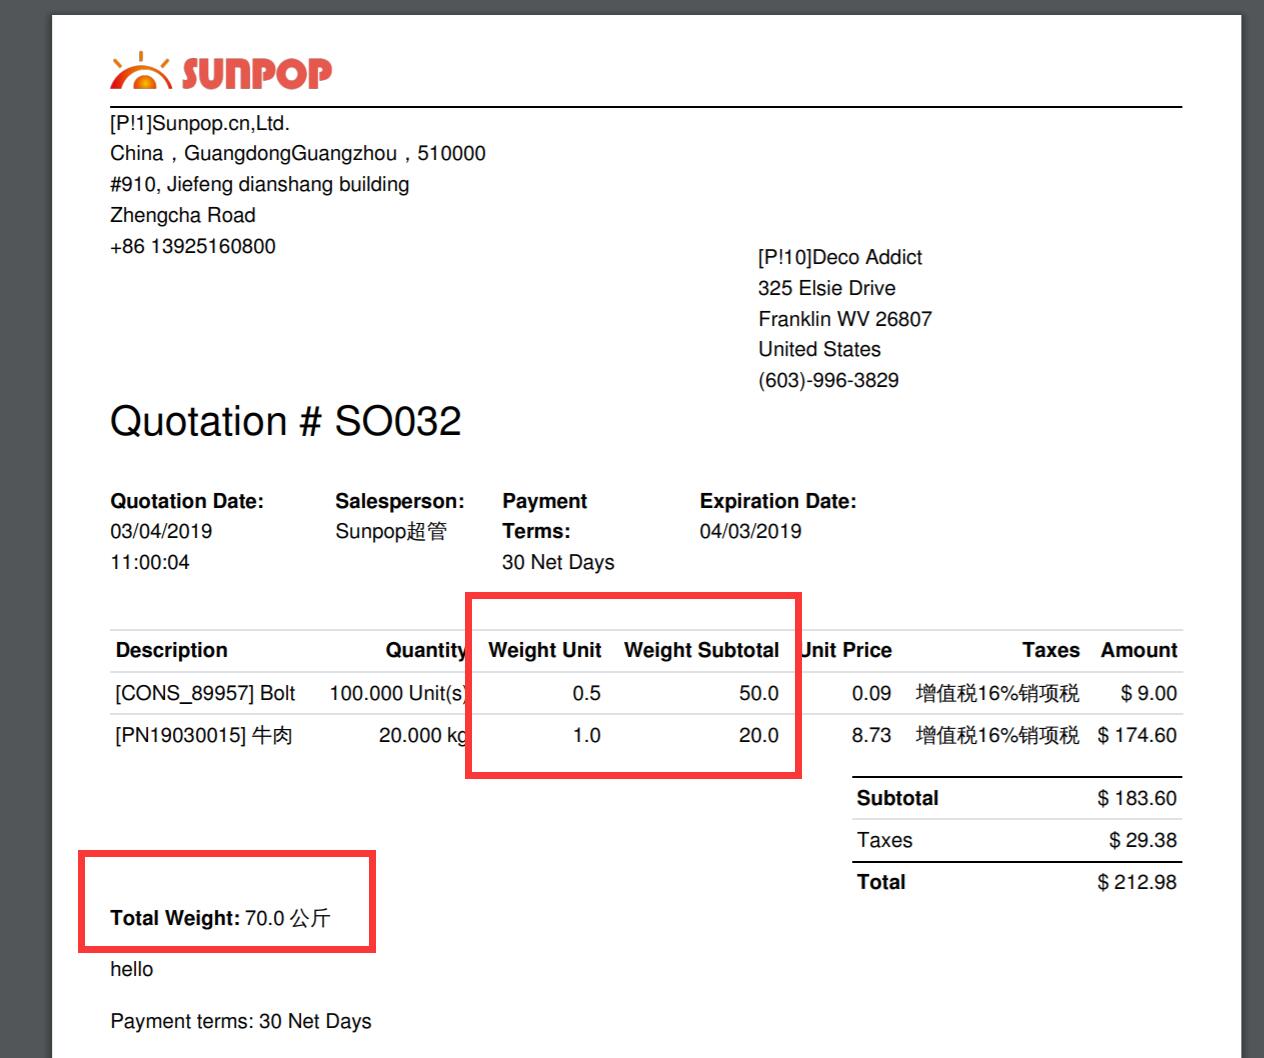Click the weight subtotal value 20.0
The height and width of the screenshot is (1058, 1264).
click(x=759, y=735)
